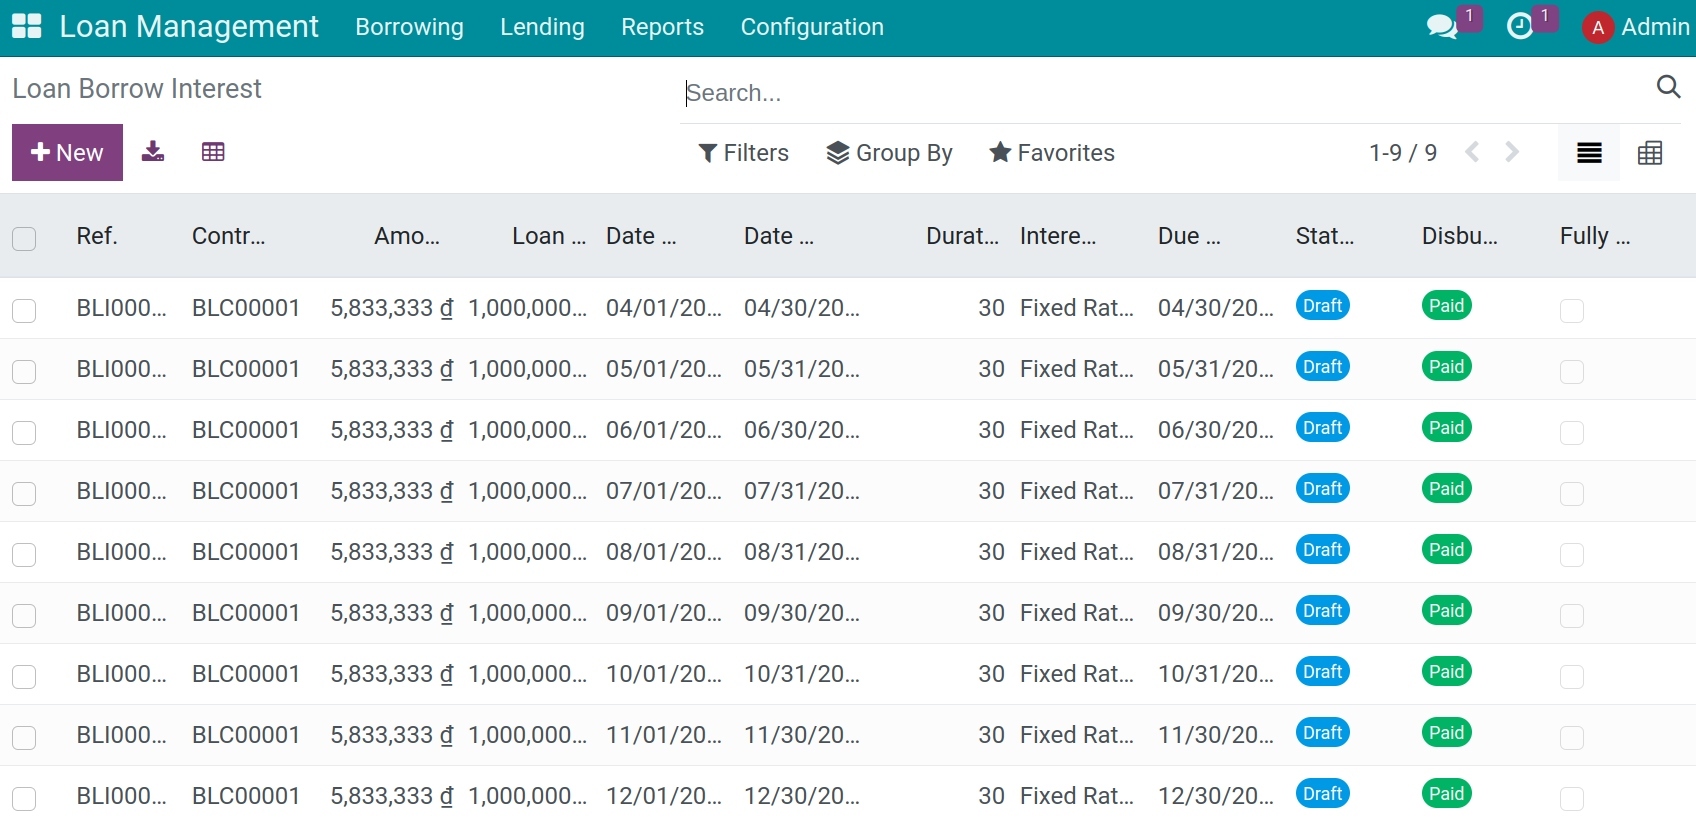
Task: Click Fixed Rate cell in 05/01 row
Action: pyautogui.click(x=1077, y=369)
